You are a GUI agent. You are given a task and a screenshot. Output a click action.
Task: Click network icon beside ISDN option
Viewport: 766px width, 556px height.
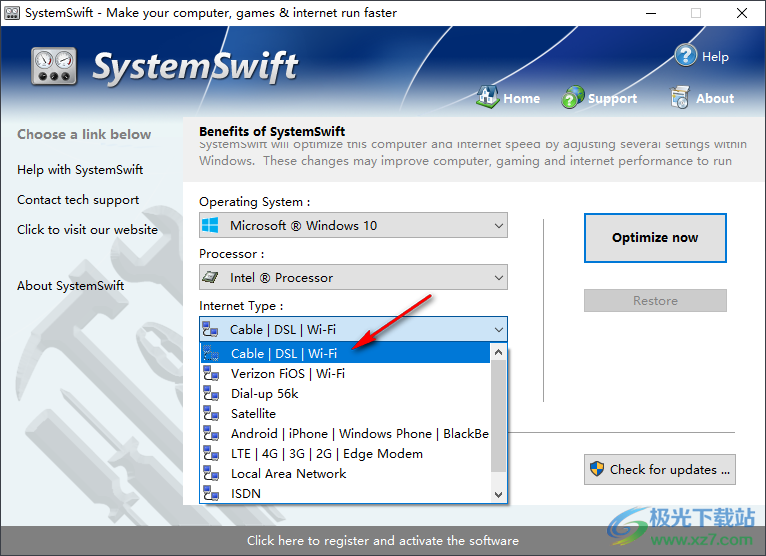pyautogui.click(x=211, y=493)
